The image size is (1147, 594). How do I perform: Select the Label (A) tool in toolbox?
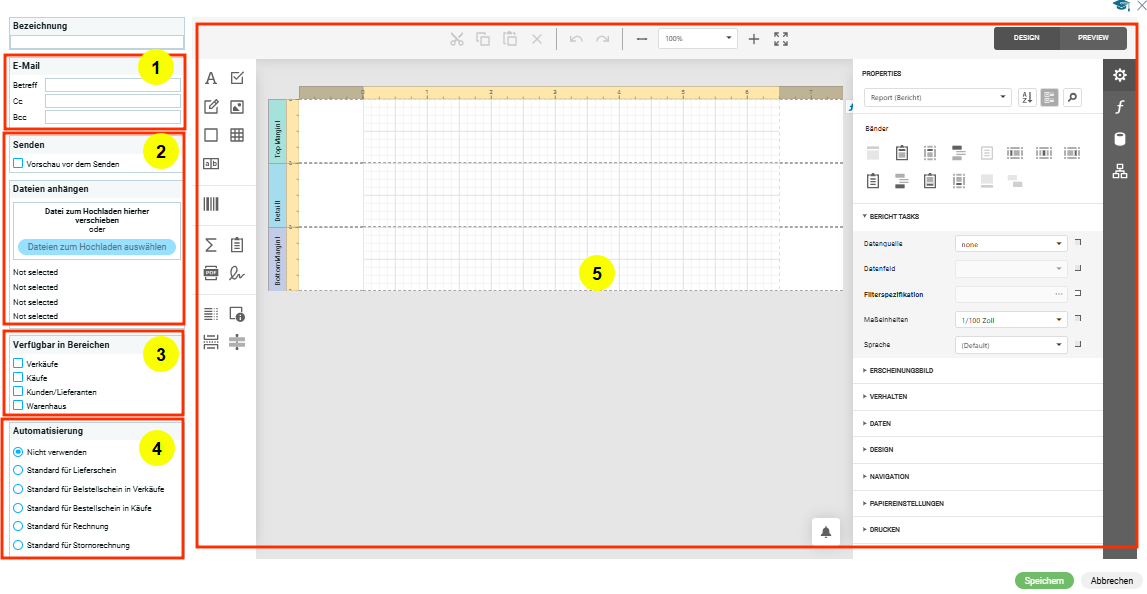pyautogui.click(x=211, y=78)
